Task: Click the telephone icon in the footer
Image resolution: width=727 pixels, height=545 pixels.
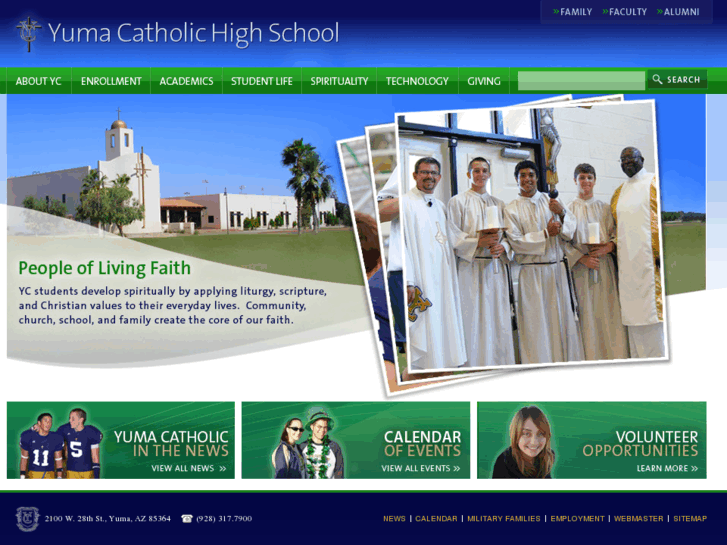Action: 187,519
